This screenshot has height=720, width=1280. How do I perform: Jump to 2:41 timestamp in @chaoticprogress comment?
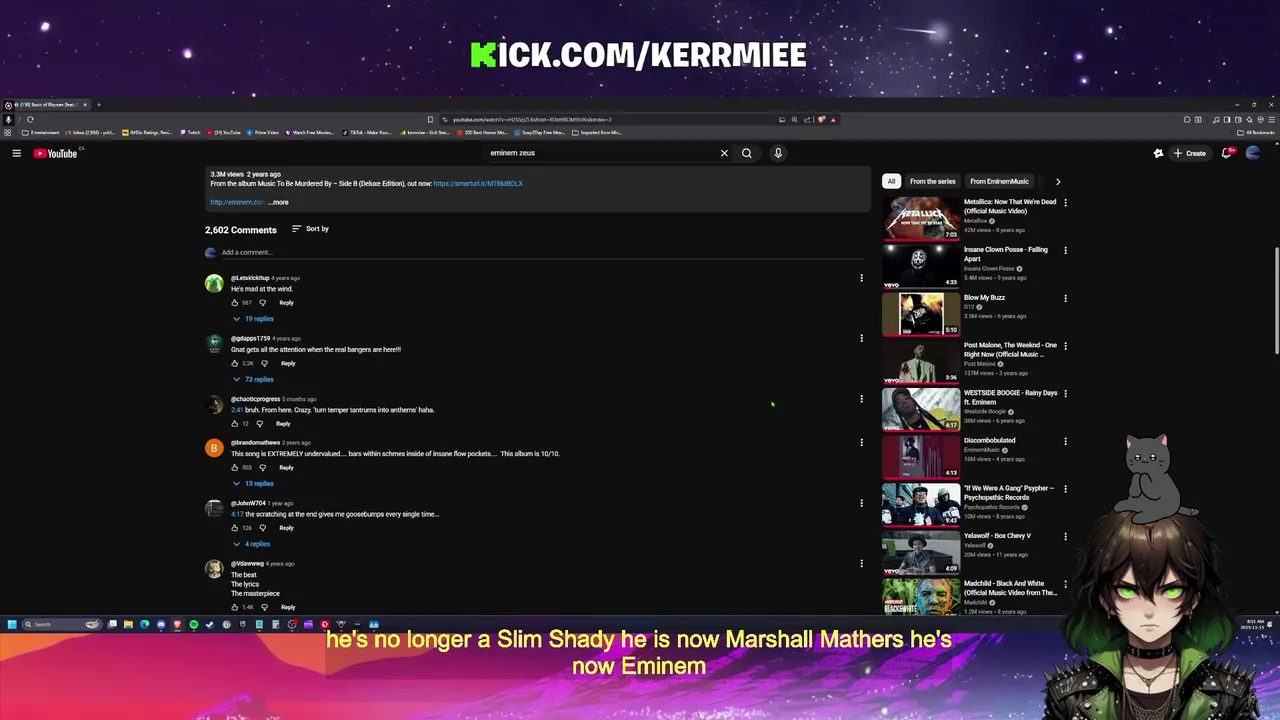coord(237,410)
